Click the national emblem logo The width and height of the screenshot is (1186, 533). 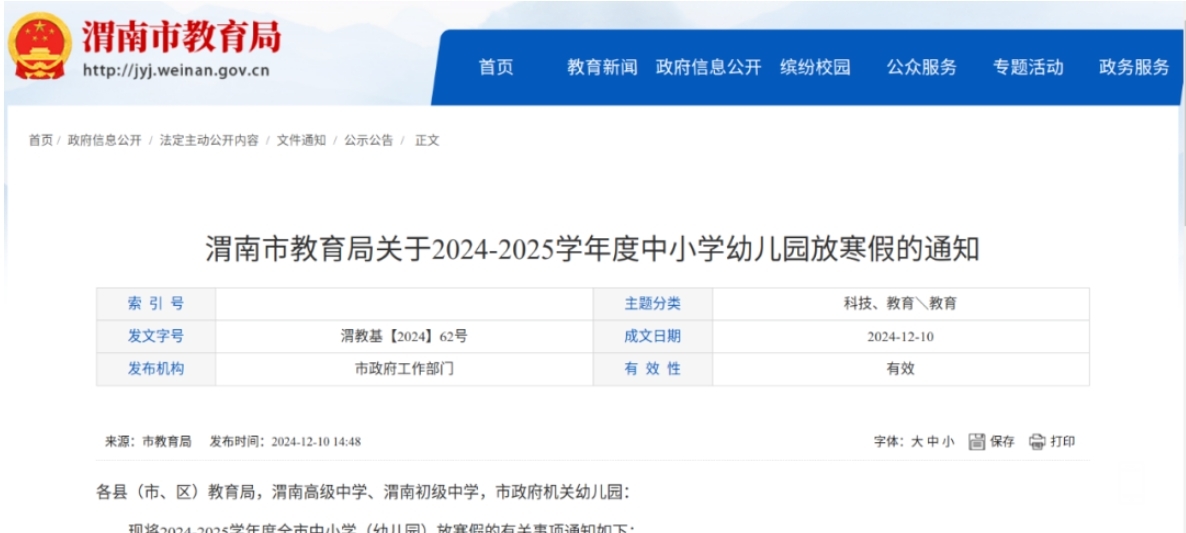pos(40,46)
